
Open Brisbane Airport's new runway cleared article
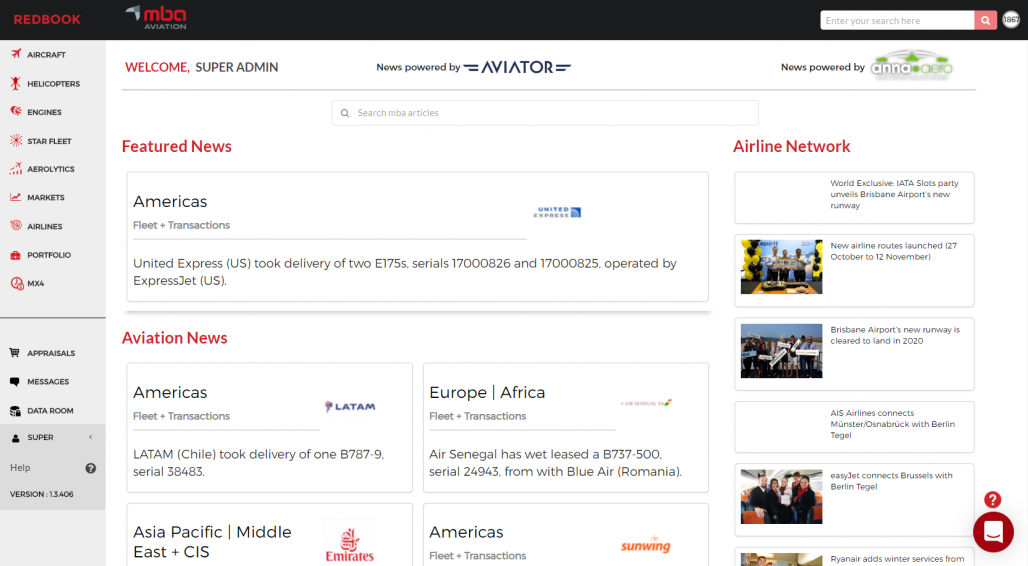(x=854, y=354)
